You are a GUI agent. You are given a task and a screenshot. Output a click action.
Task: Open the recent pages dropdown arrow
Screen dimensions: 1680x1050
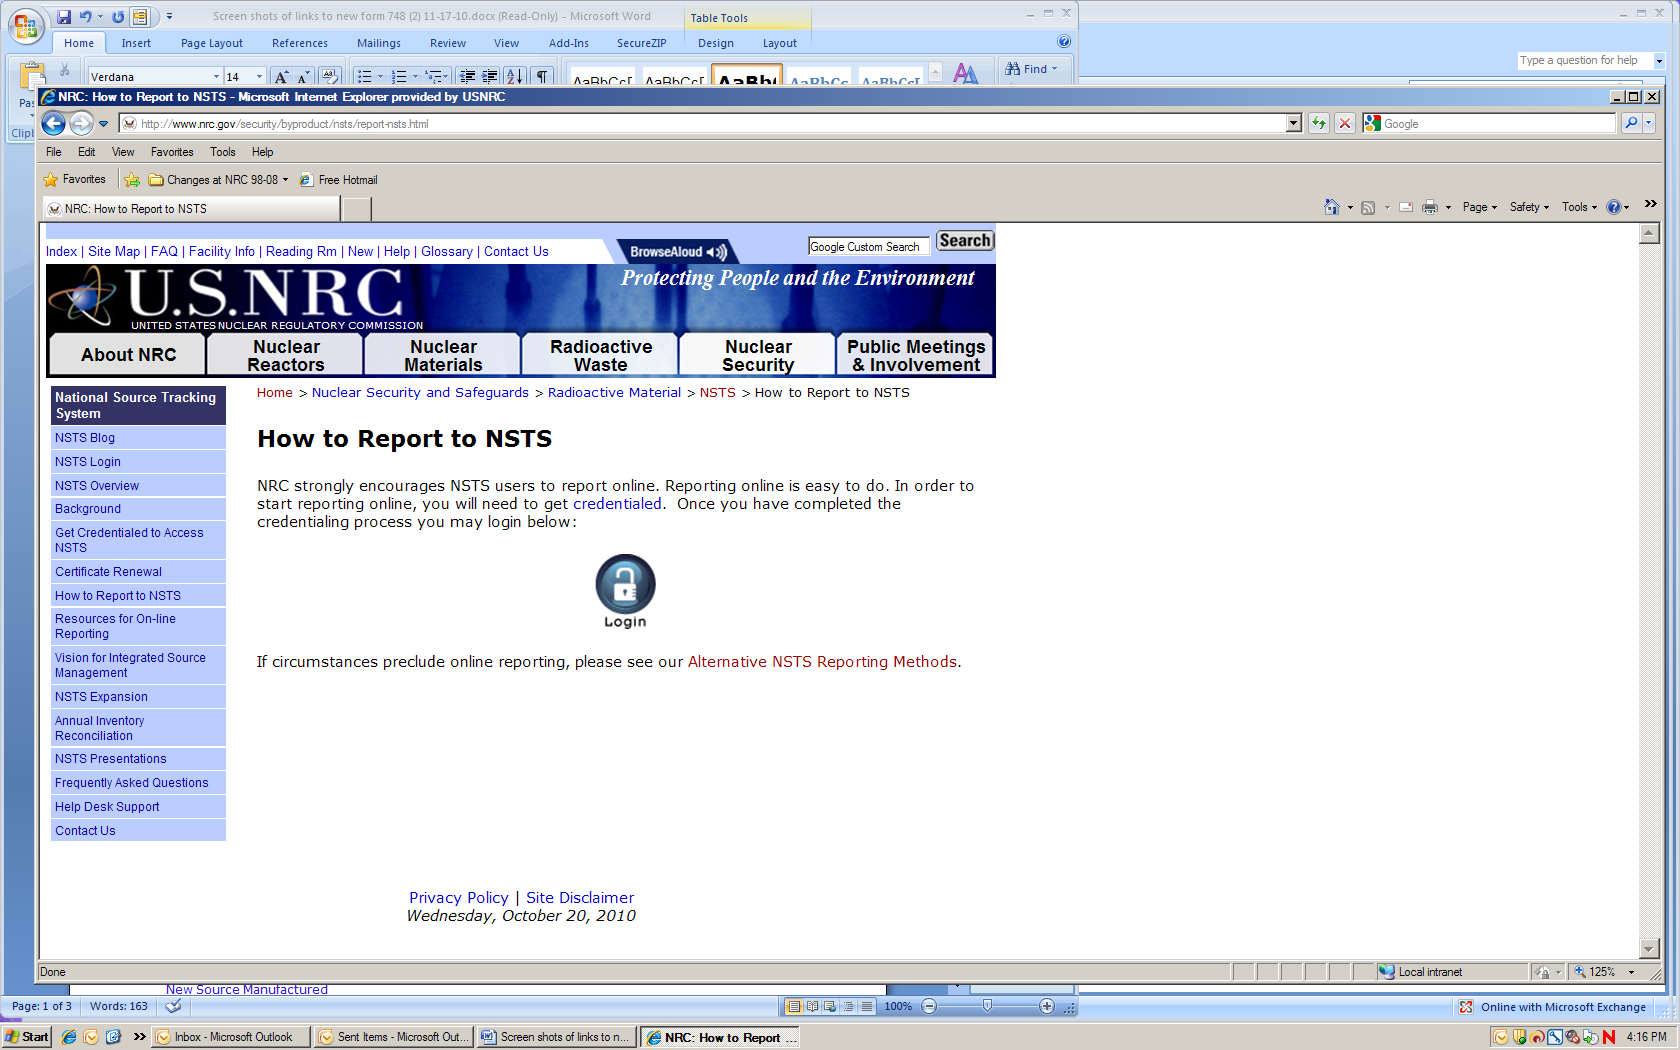tap(103, 124)
